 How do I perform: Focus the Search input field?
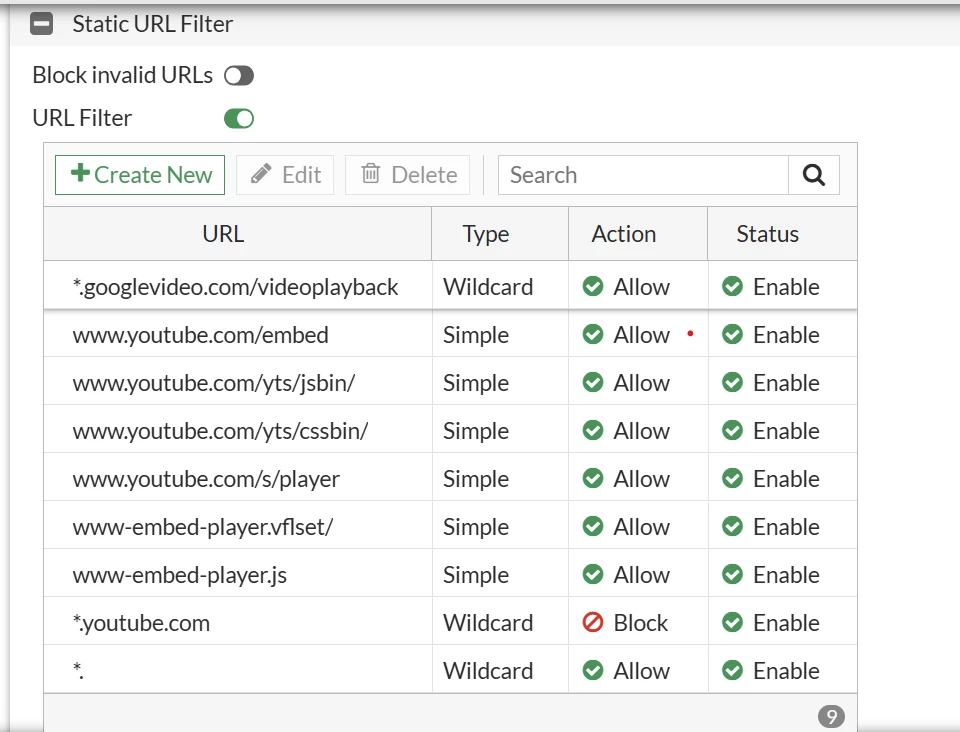[x=643, y=175]
